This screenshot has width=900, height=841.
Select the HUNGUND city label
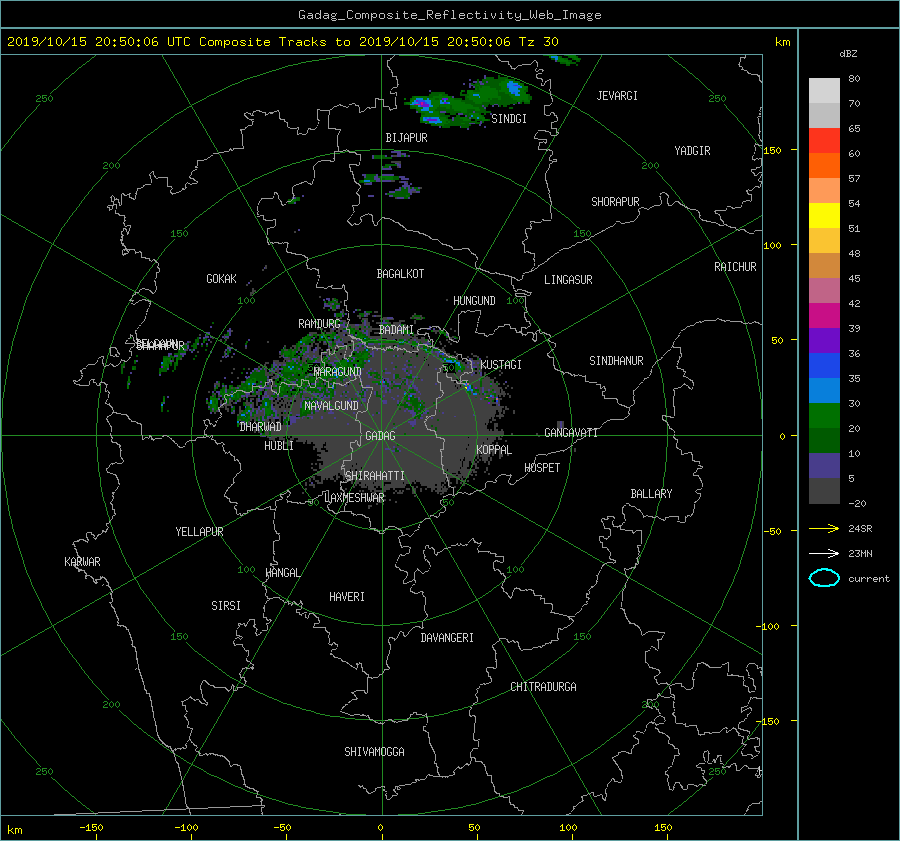coord(474,301)
